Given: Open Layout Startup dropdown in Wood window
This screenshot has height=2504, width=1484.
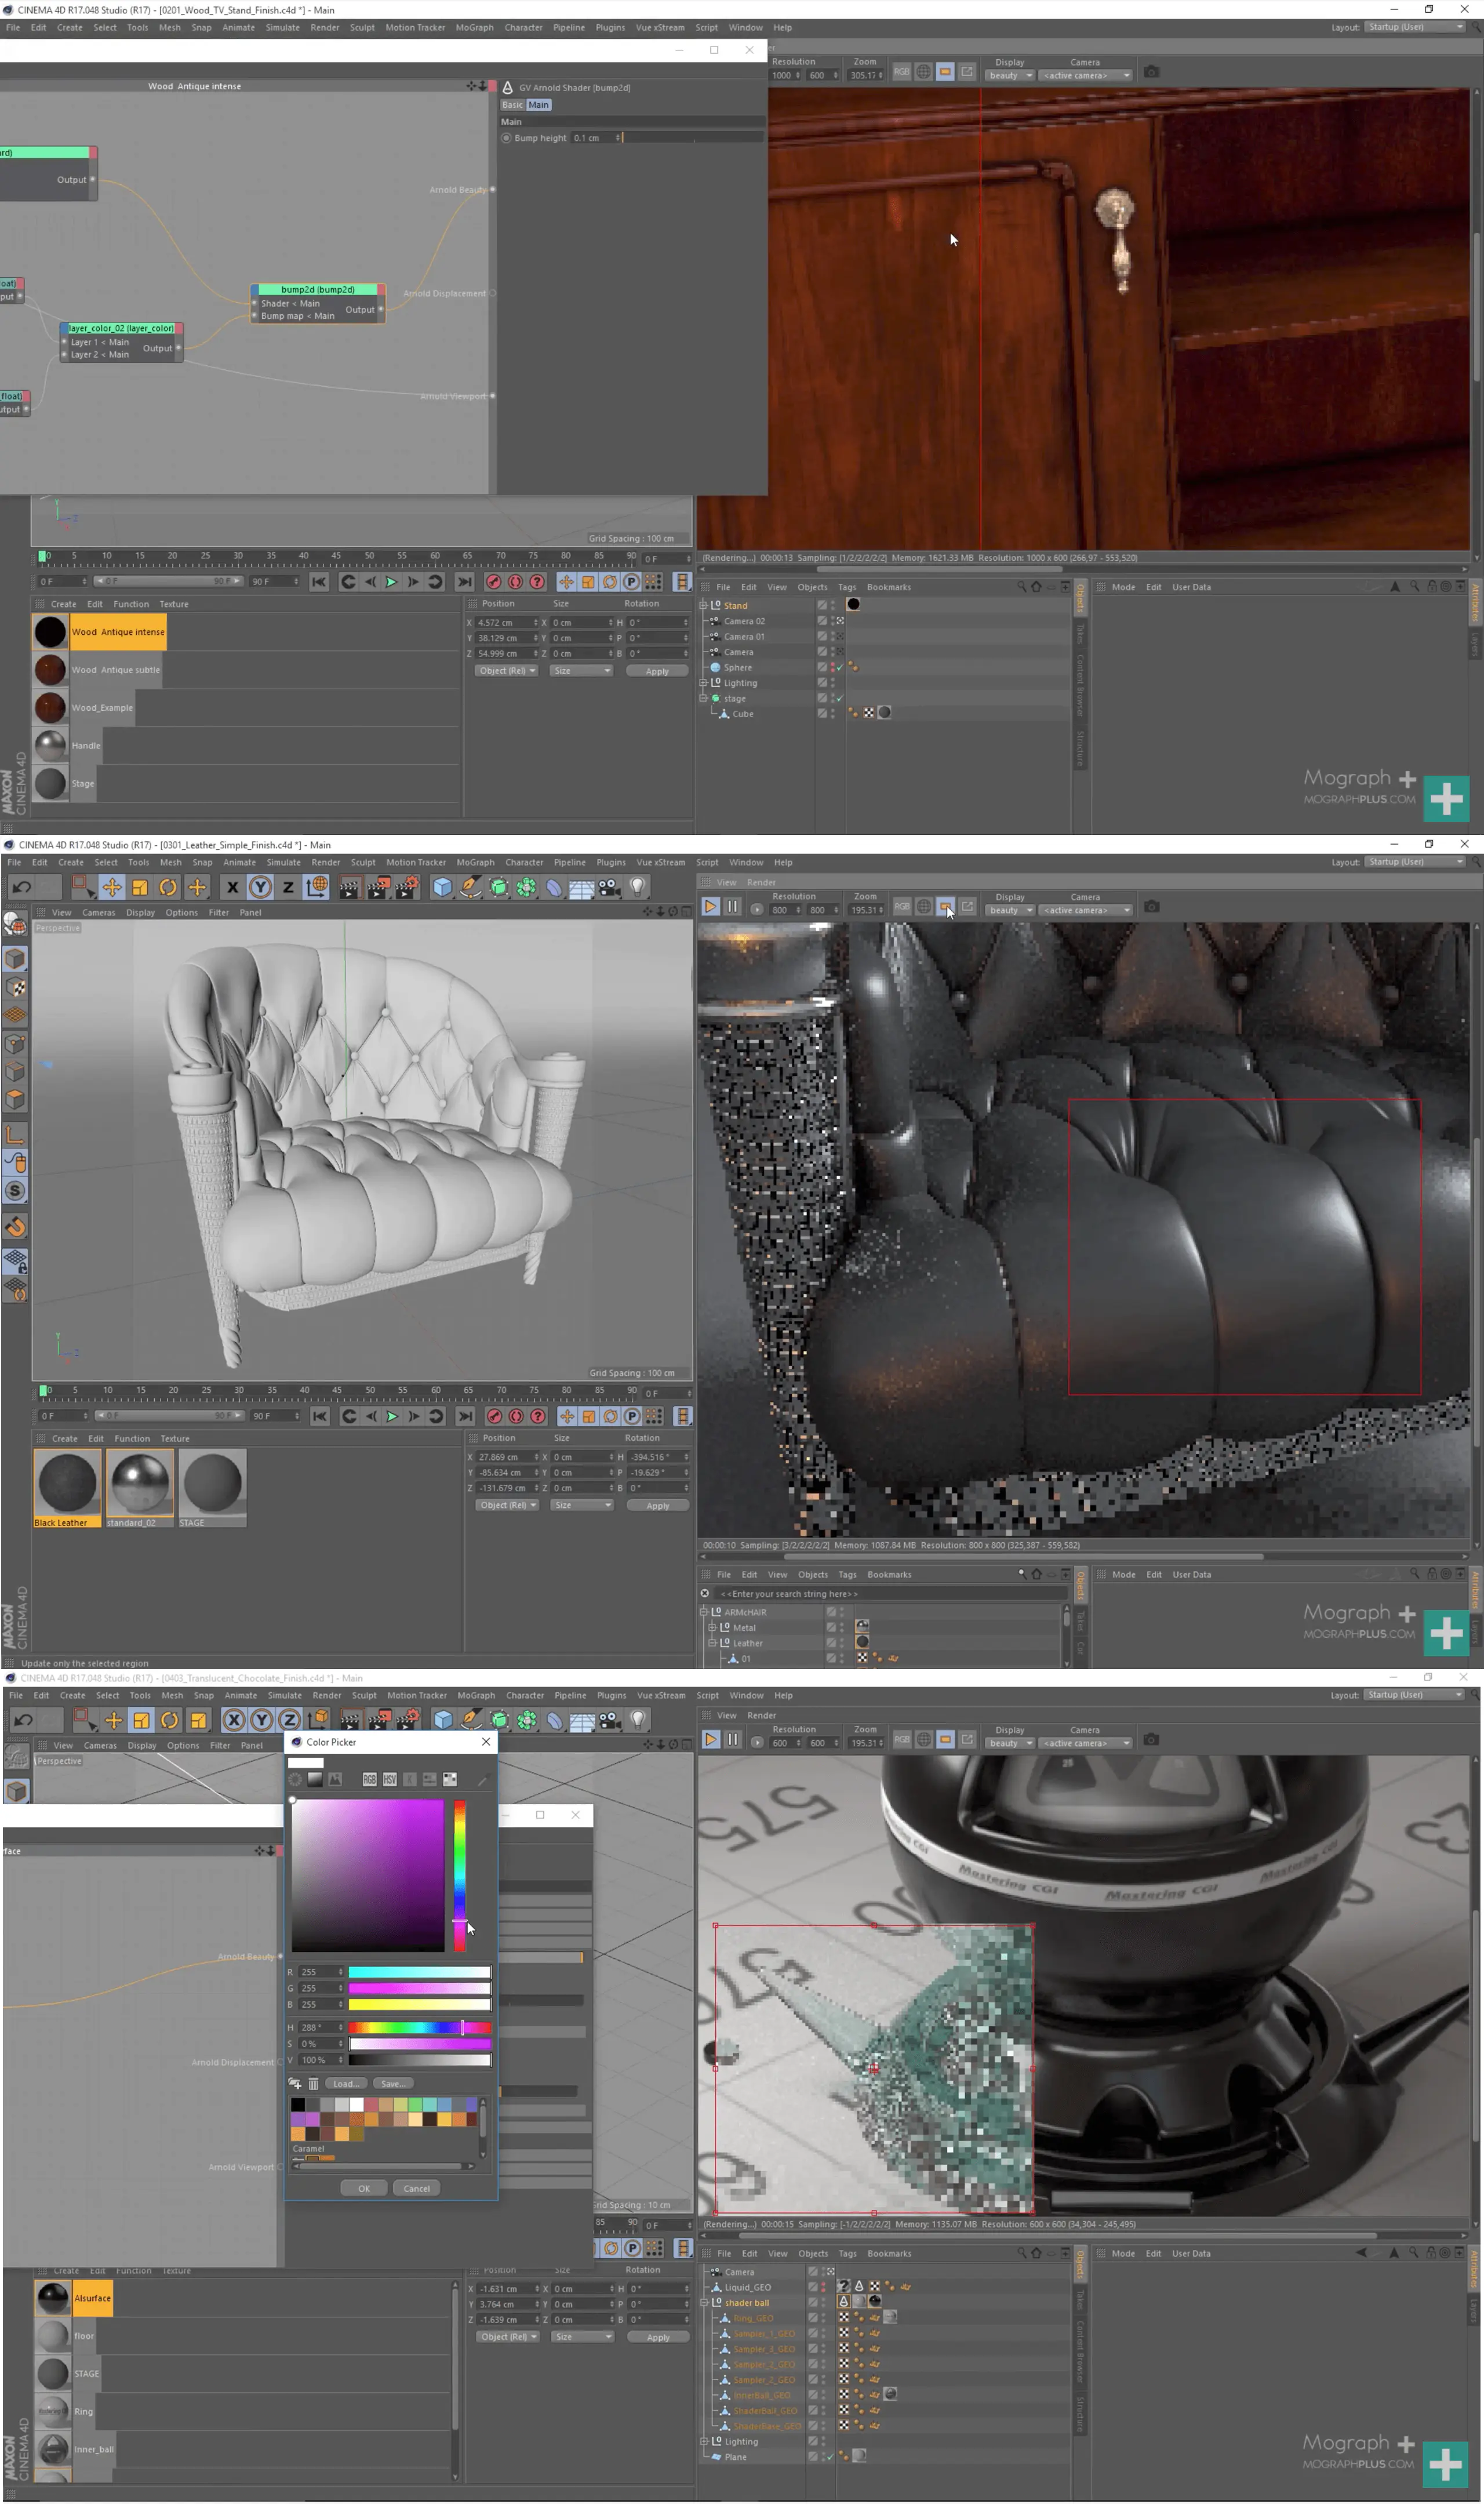Looking at the screenshot, I should click(1415, 27).
